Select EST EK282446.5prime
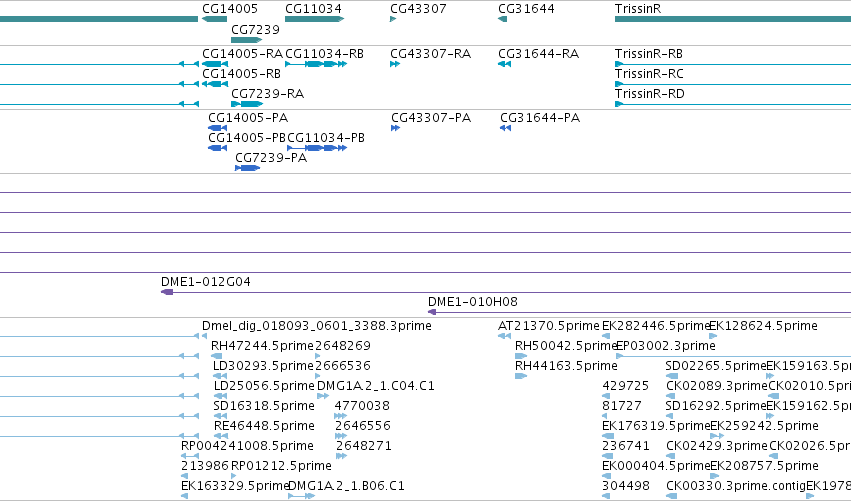Screen dimensions: 851x501 pos(656,326)
